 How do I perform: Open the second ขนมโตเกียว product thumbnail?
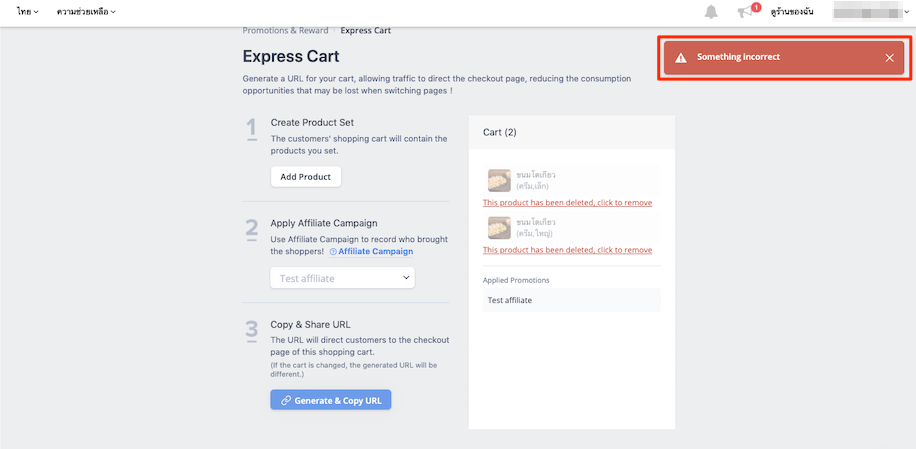[499, 228]
